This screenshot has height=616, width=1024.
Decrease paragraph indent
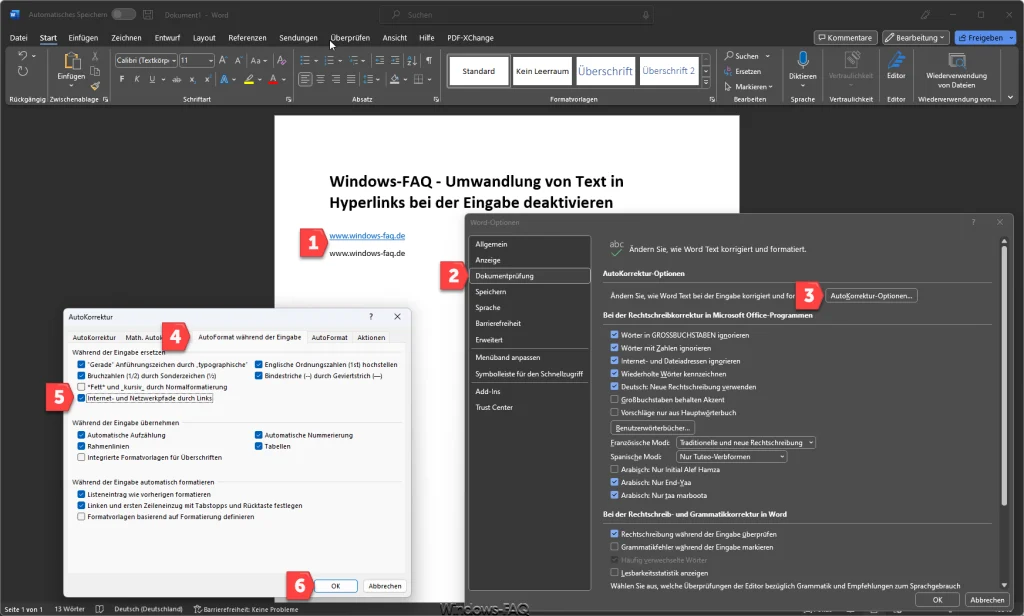(379, 60)
